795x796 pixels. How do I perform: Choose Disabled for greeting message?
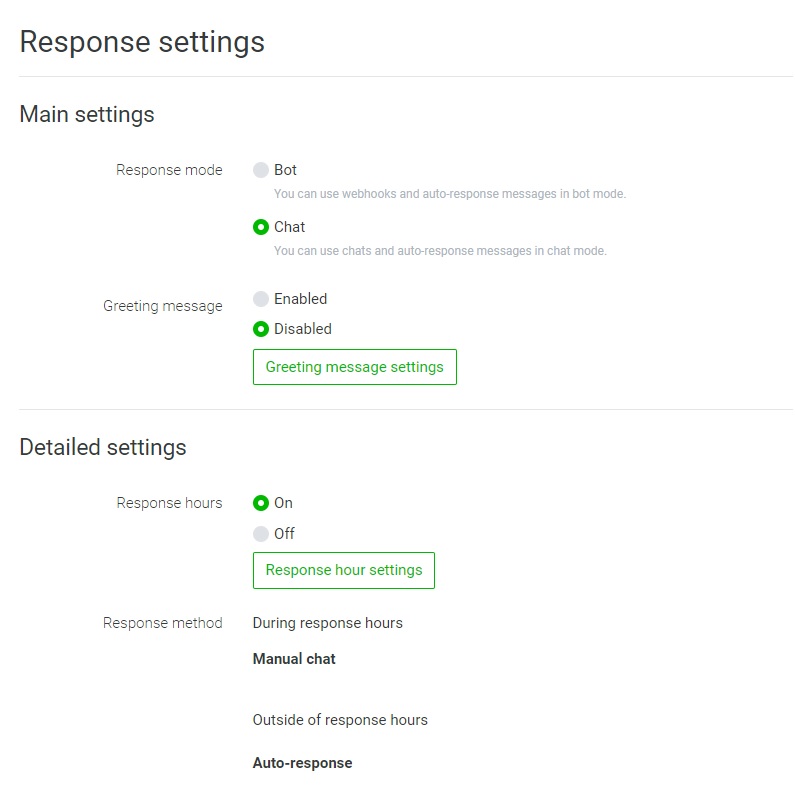click(261, 329)
